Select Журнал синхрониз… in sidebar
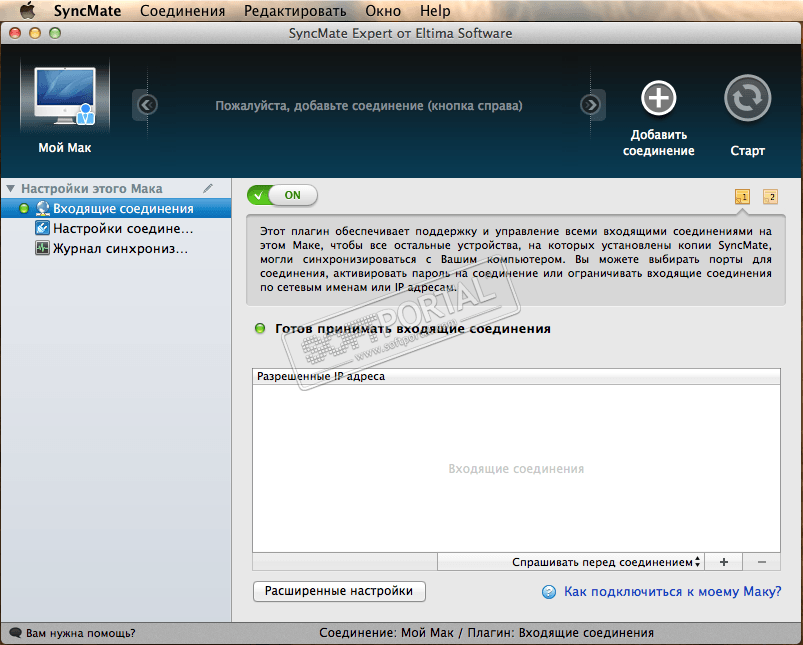 click(x=116, y=248)
